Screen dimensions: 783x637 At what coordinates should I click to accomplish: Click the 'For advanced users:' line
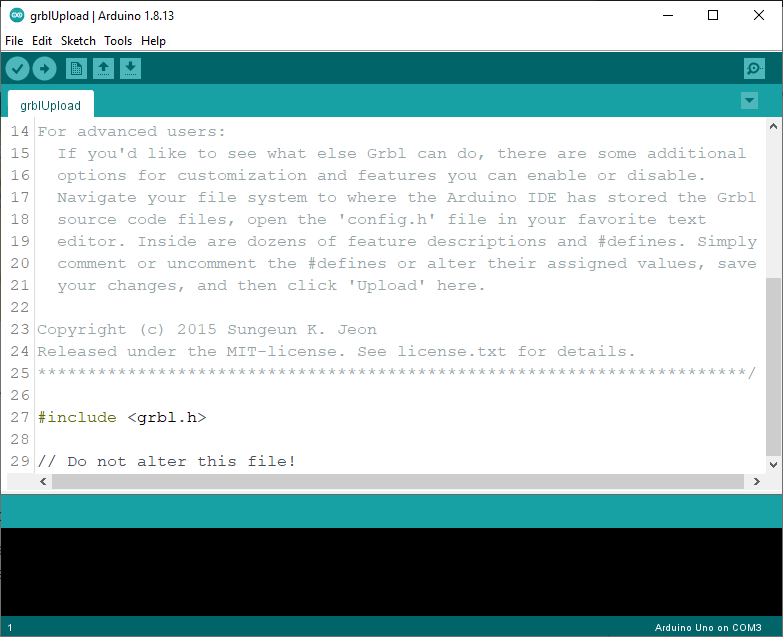131,132
